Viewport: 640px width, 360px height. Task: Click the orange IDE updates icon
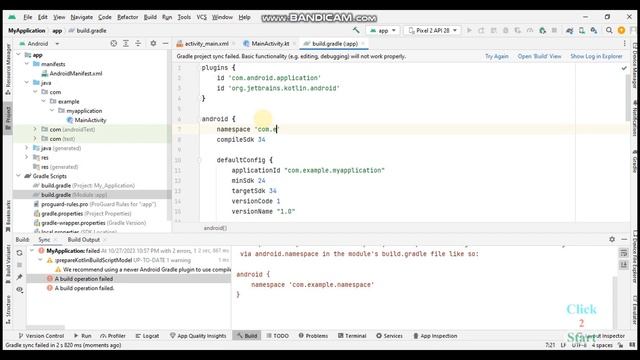pos(621,30)
